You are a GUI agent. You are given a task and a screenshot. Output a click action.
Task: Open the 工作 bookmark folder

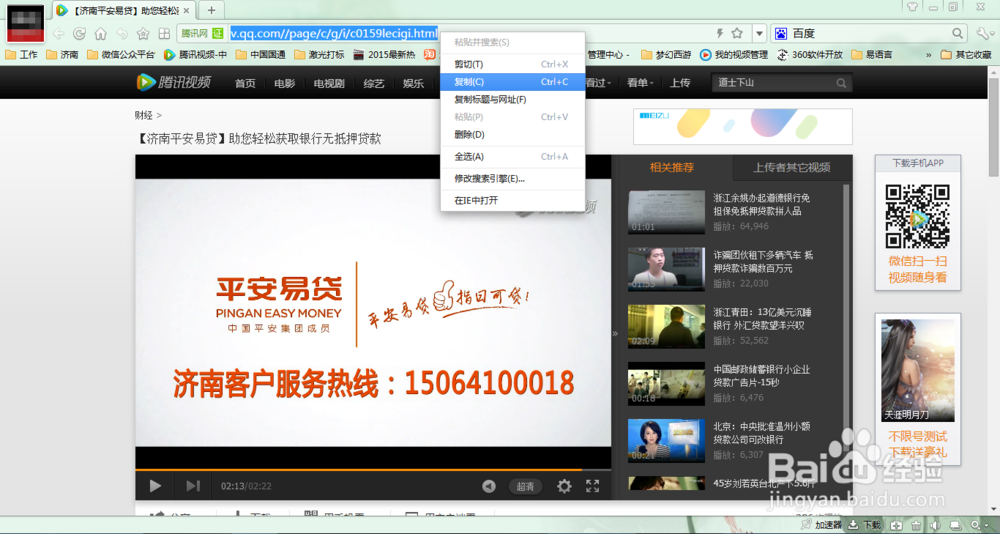pyautogui.click(x=21, y=55)
